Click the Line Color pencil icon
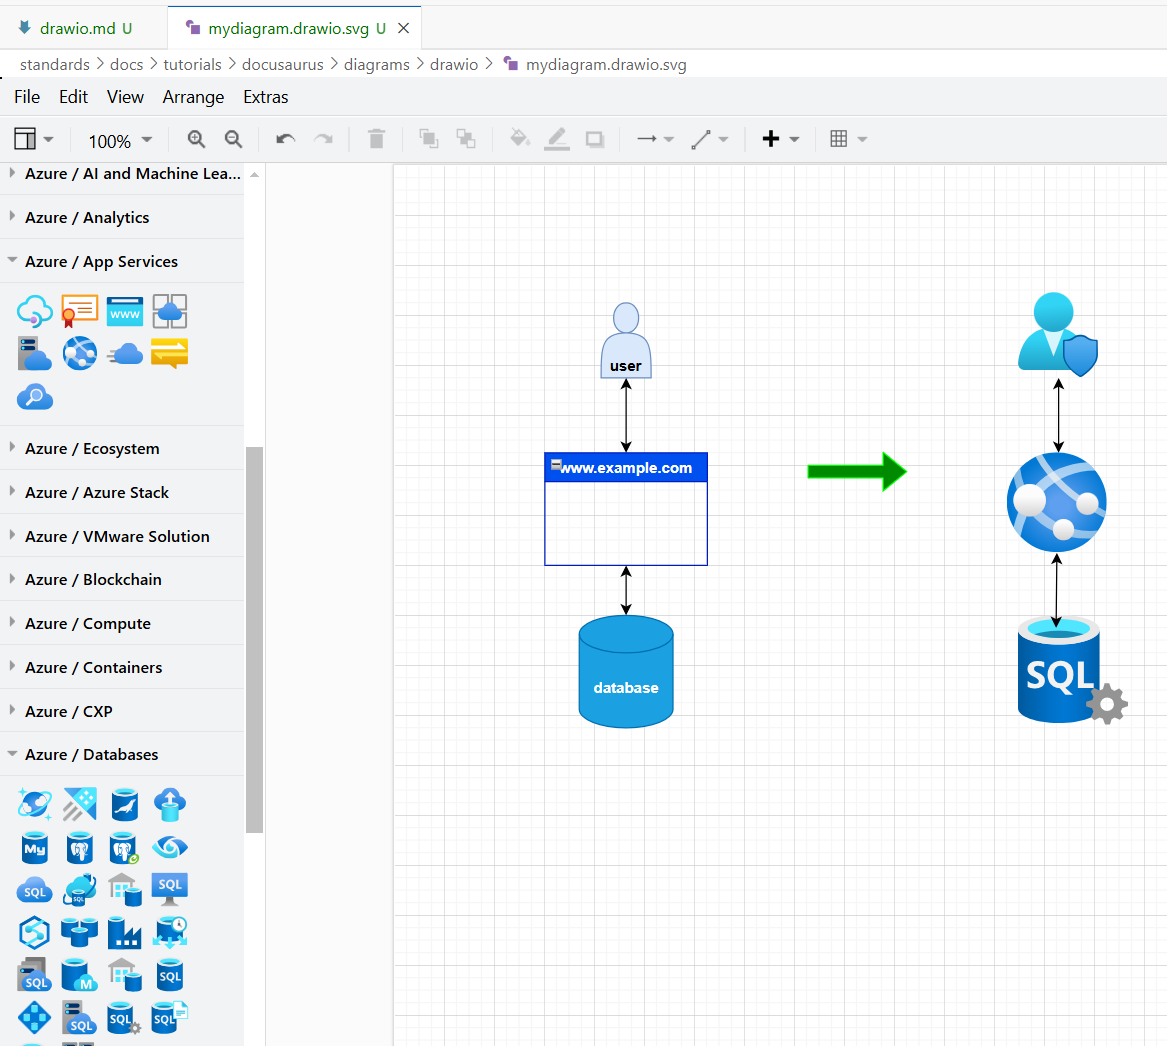This screenshot has width=1167, height=1046. click(557, 139)
